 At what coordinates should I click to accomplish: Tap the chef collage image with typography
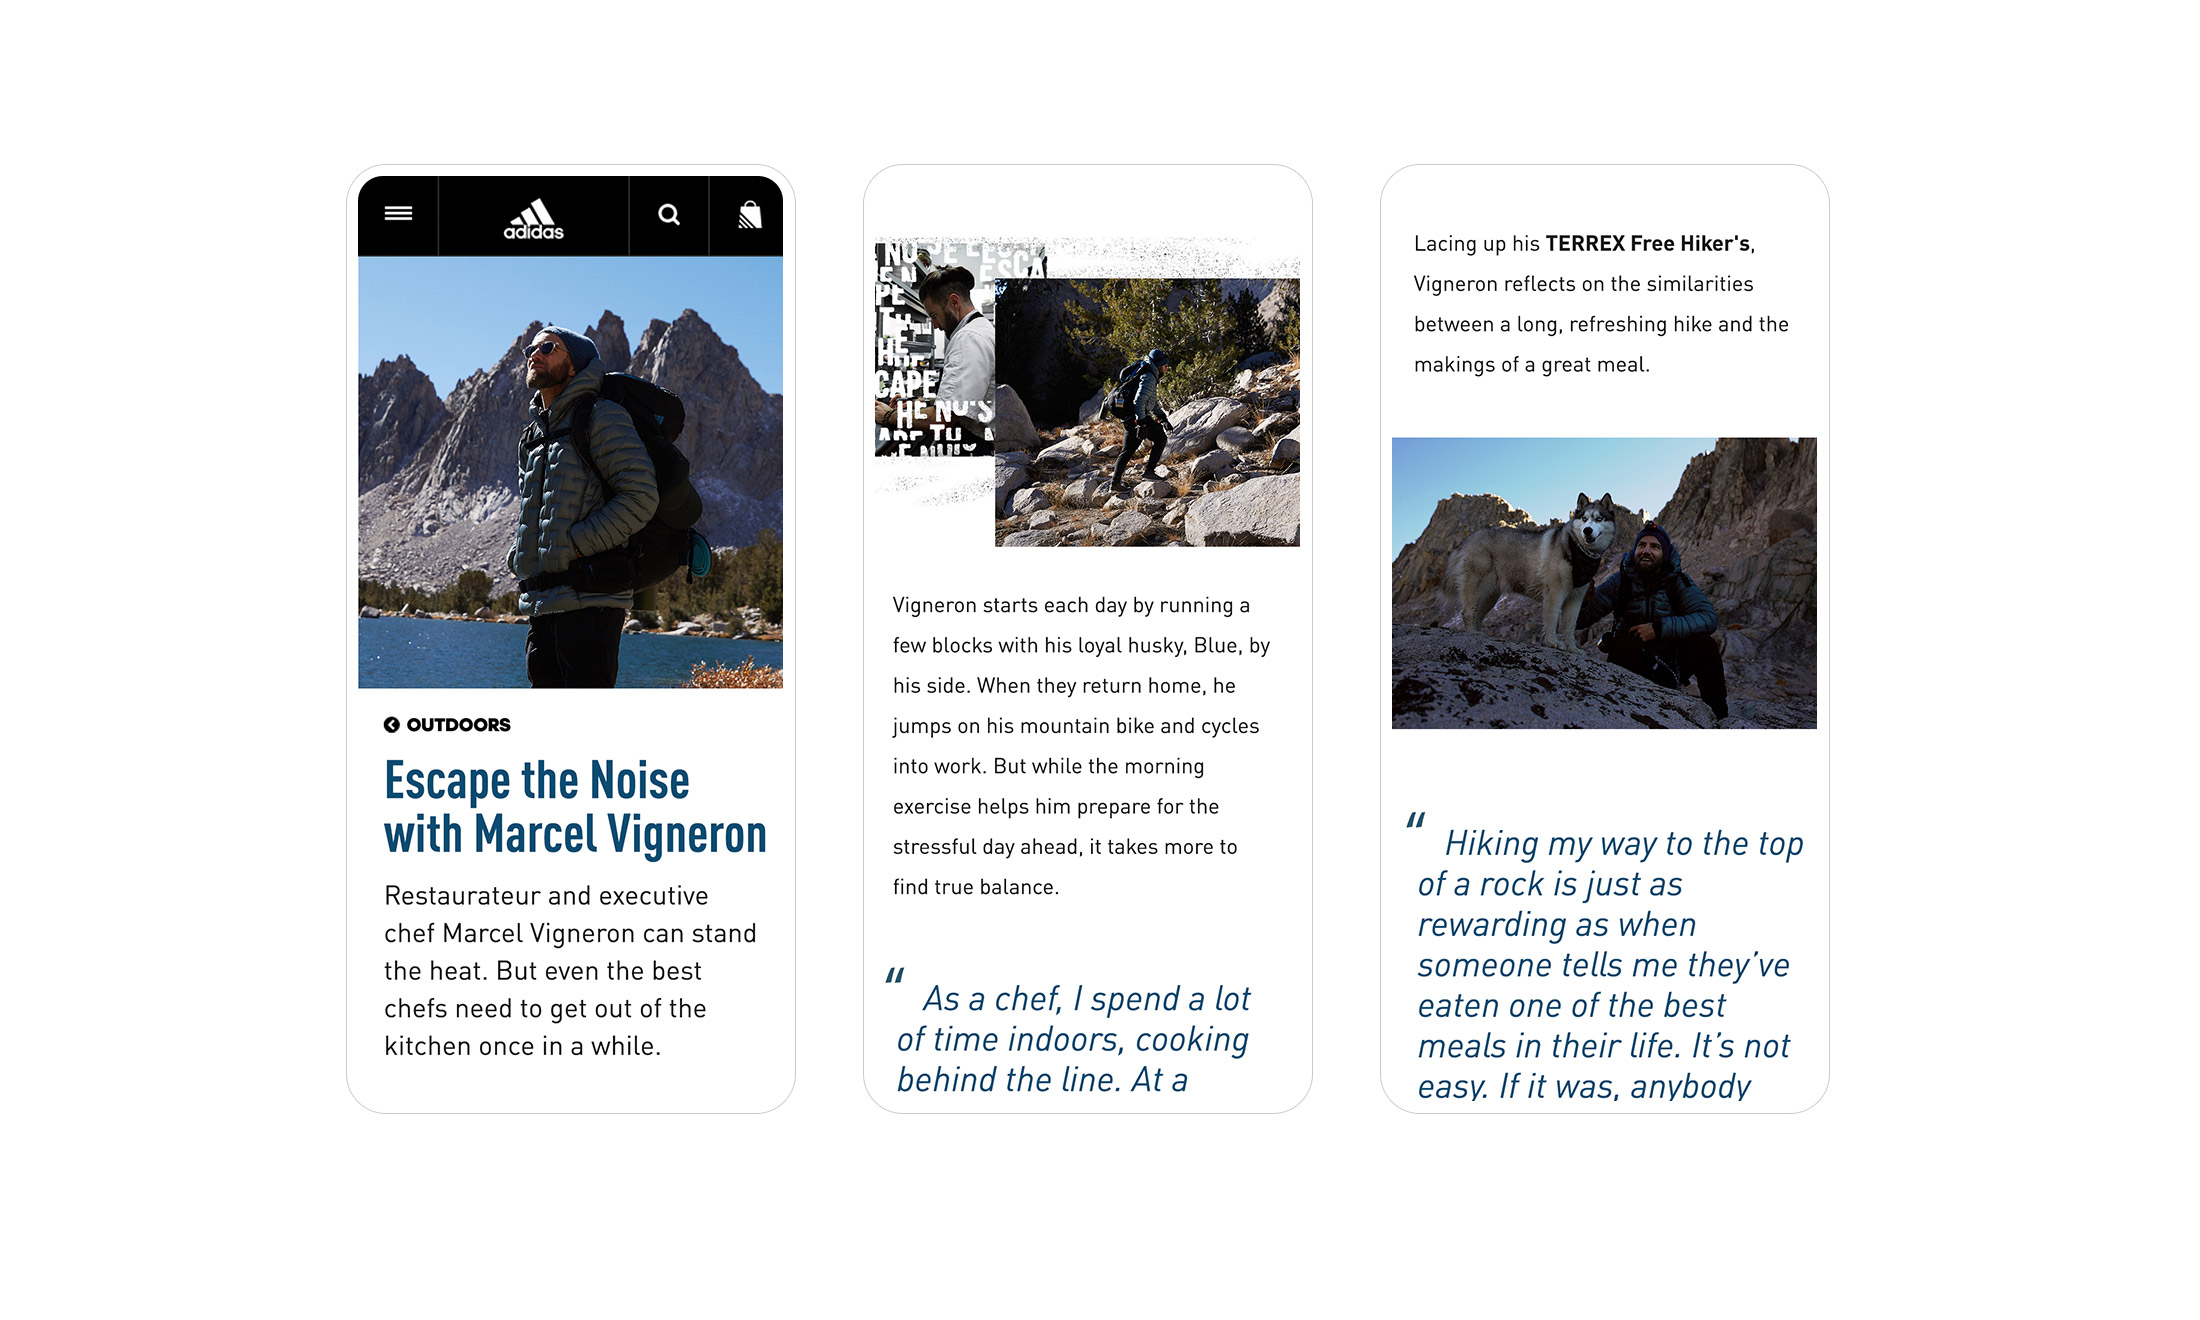tap(934, 348)
